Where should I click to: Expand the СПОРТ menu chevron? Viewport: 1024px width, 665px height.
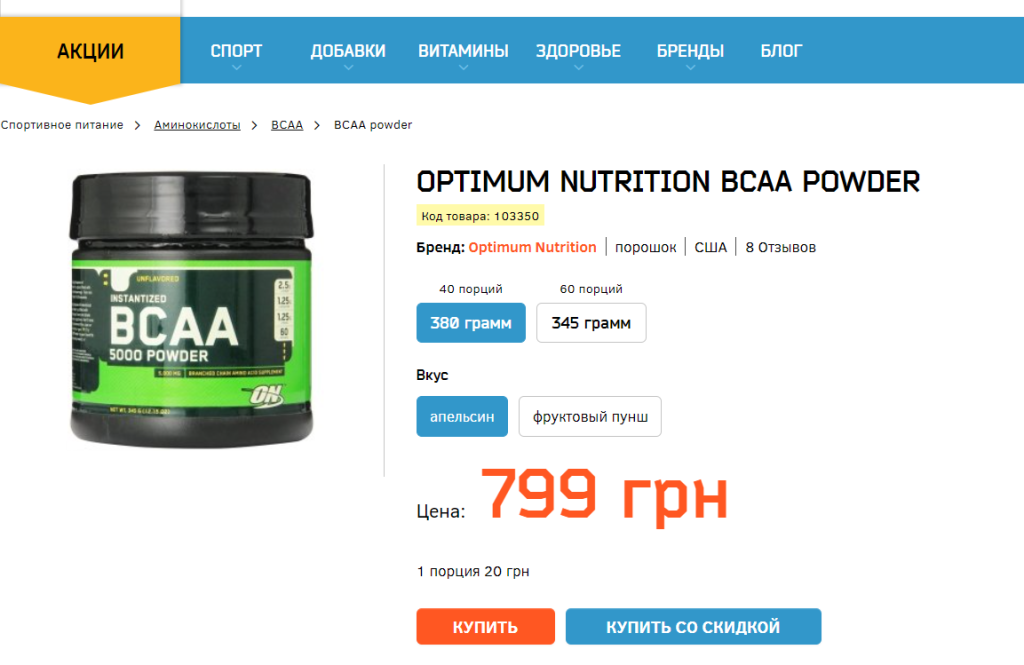click(236, 67)
